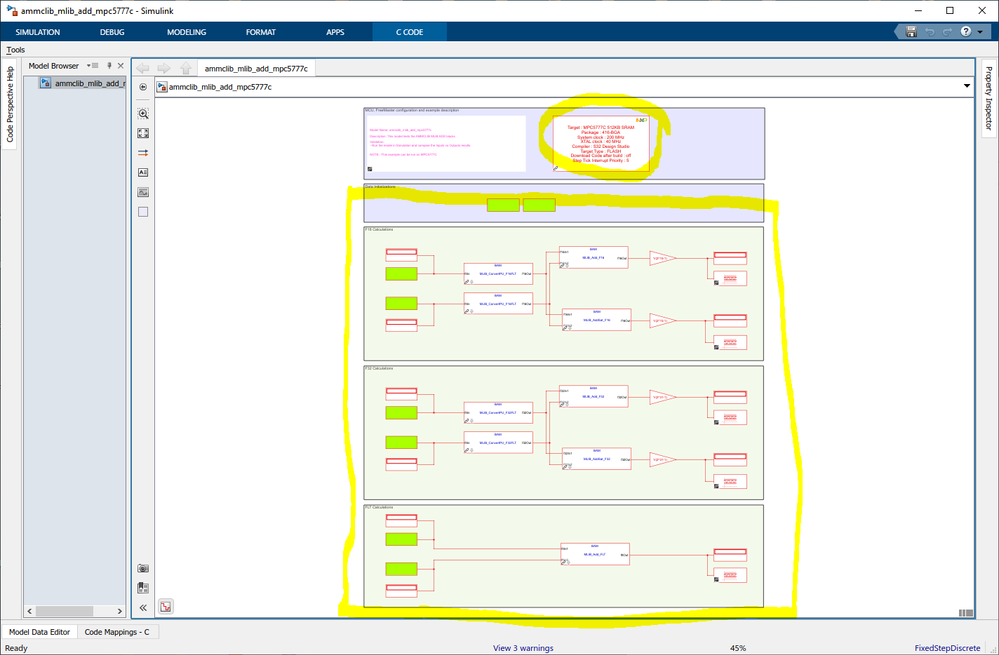
Task: Open Property Inspector side tab
Action: click(x=988, y=98)
